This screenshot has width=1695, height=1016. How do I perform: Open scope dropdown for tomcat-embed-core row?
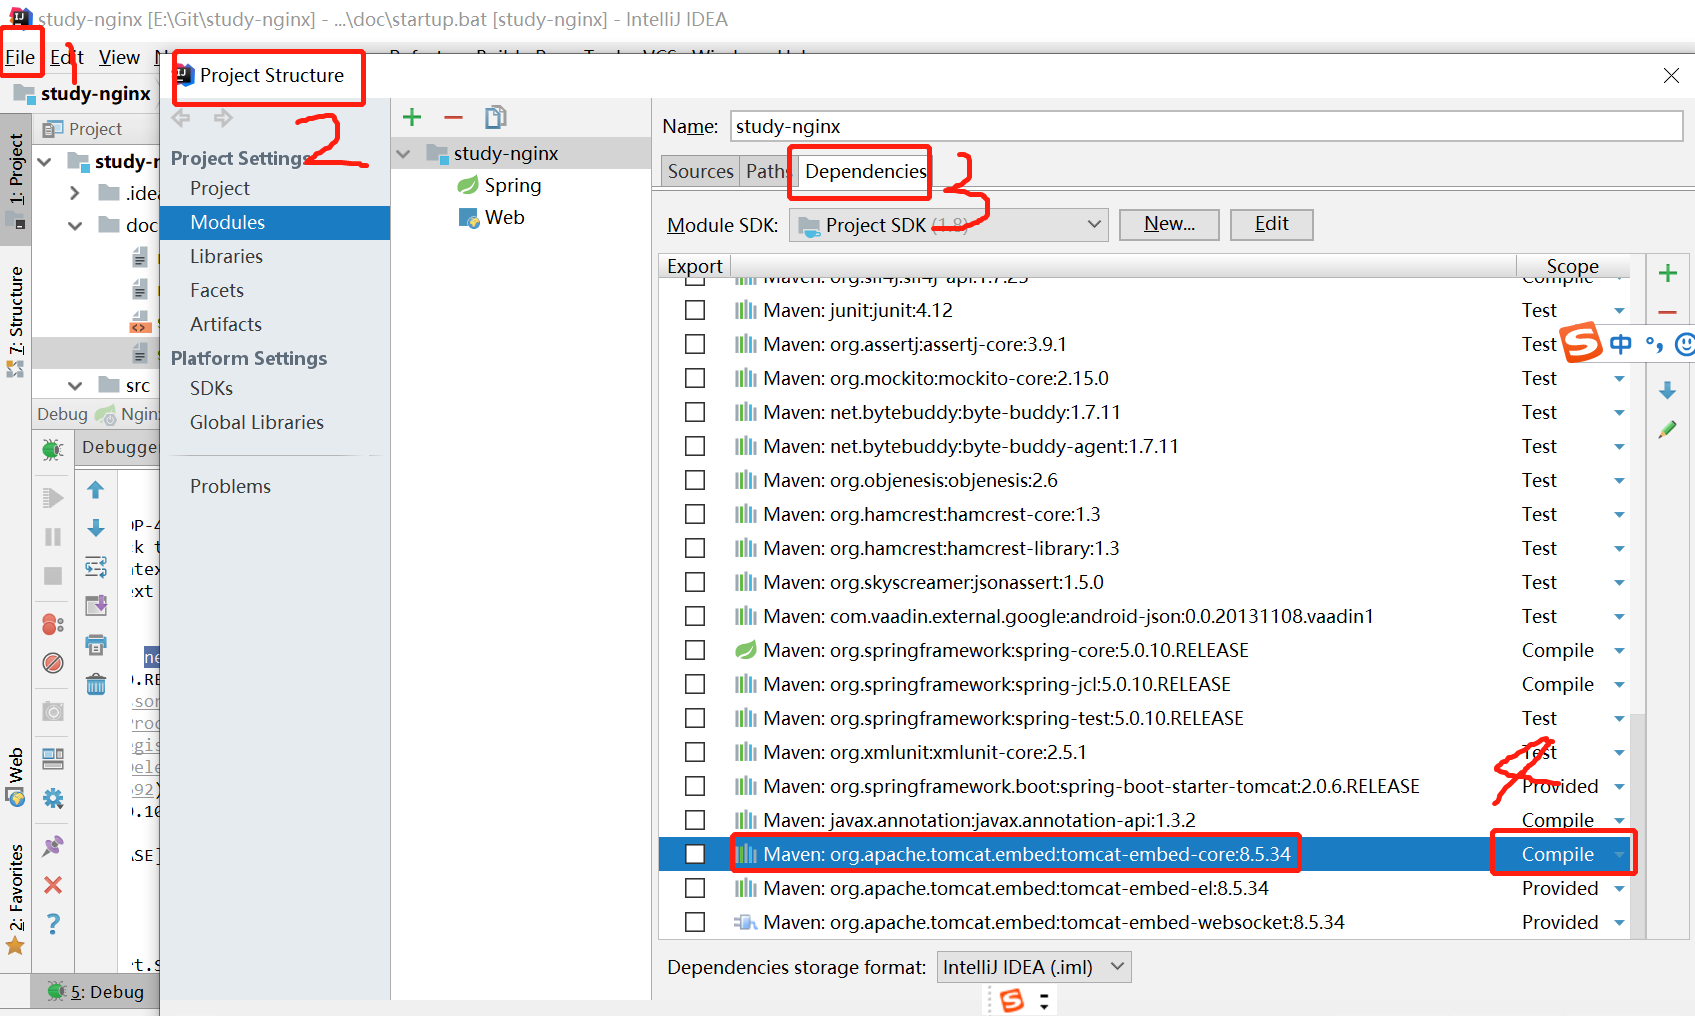tap(1619, 855)
